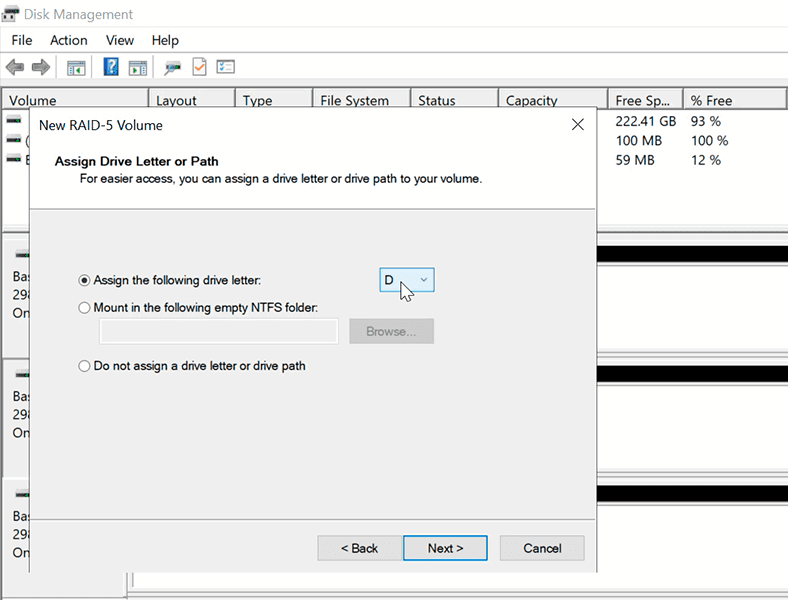The image size is (788, 600).
Task: Click the NTFS folder path field
Action: pyautogui.click(x=219, y=331)
